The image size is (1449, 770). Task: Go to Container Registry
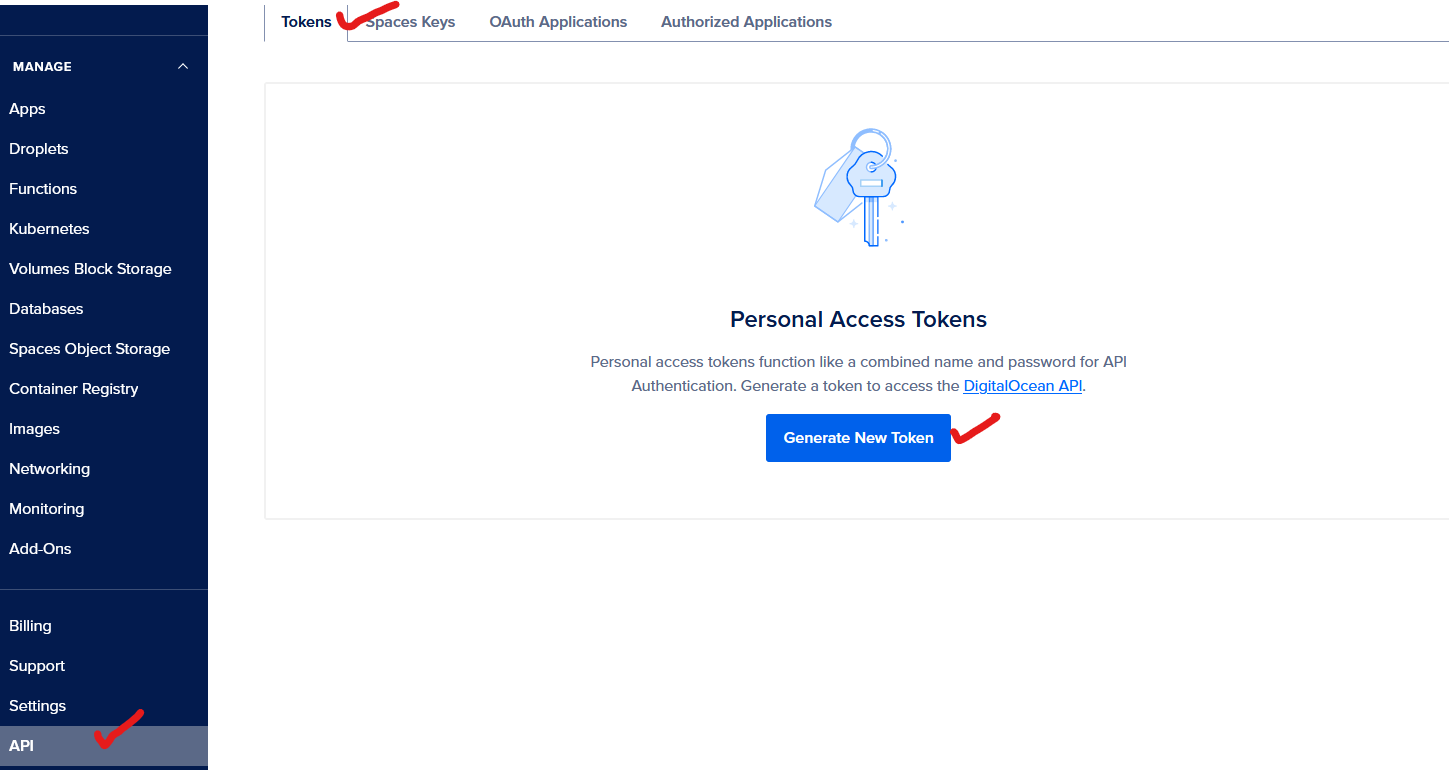[73, 389]
